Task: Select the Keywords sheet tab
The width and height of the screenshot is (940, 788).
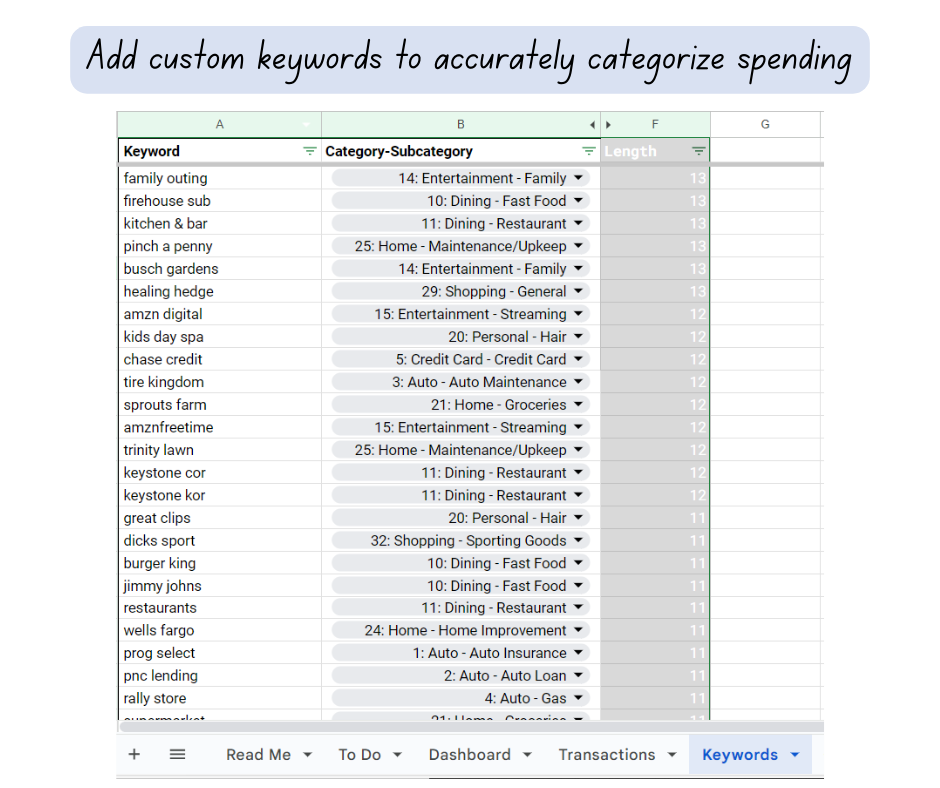Action: pos(740,754)
